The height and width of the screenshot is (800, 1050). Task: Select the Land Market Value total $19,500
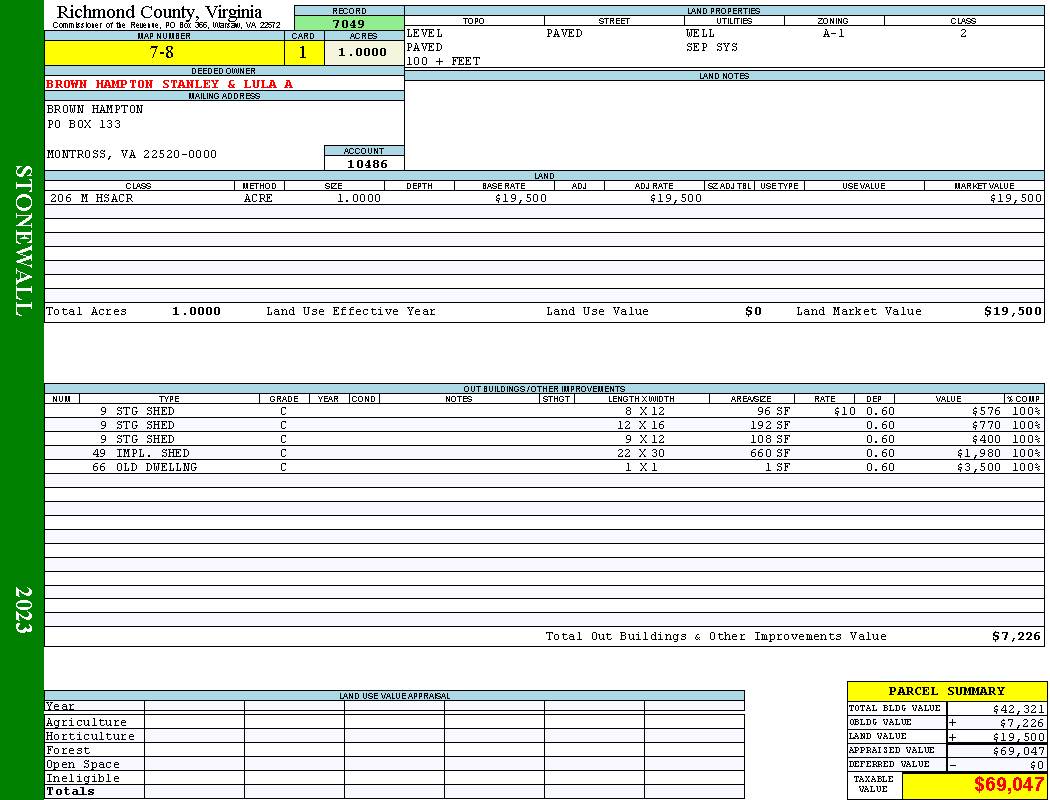[x=1013, y=311]
